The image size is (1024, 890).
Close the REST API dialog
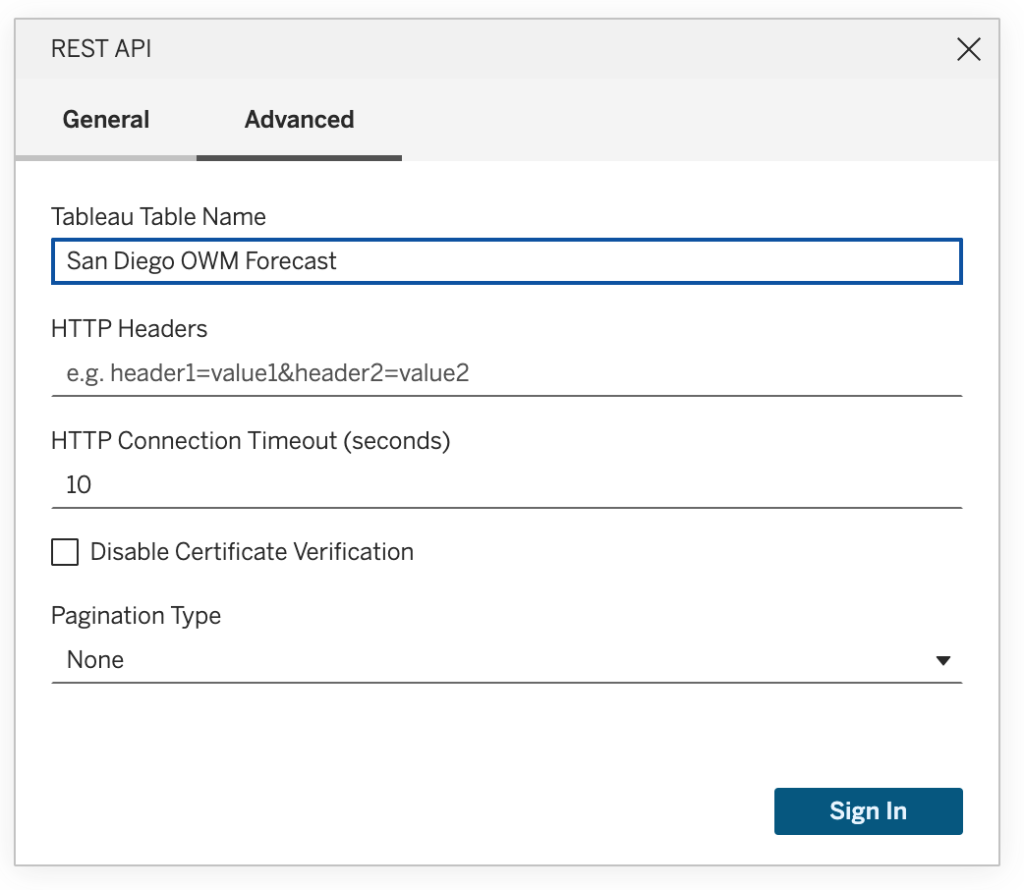point(968,50)
